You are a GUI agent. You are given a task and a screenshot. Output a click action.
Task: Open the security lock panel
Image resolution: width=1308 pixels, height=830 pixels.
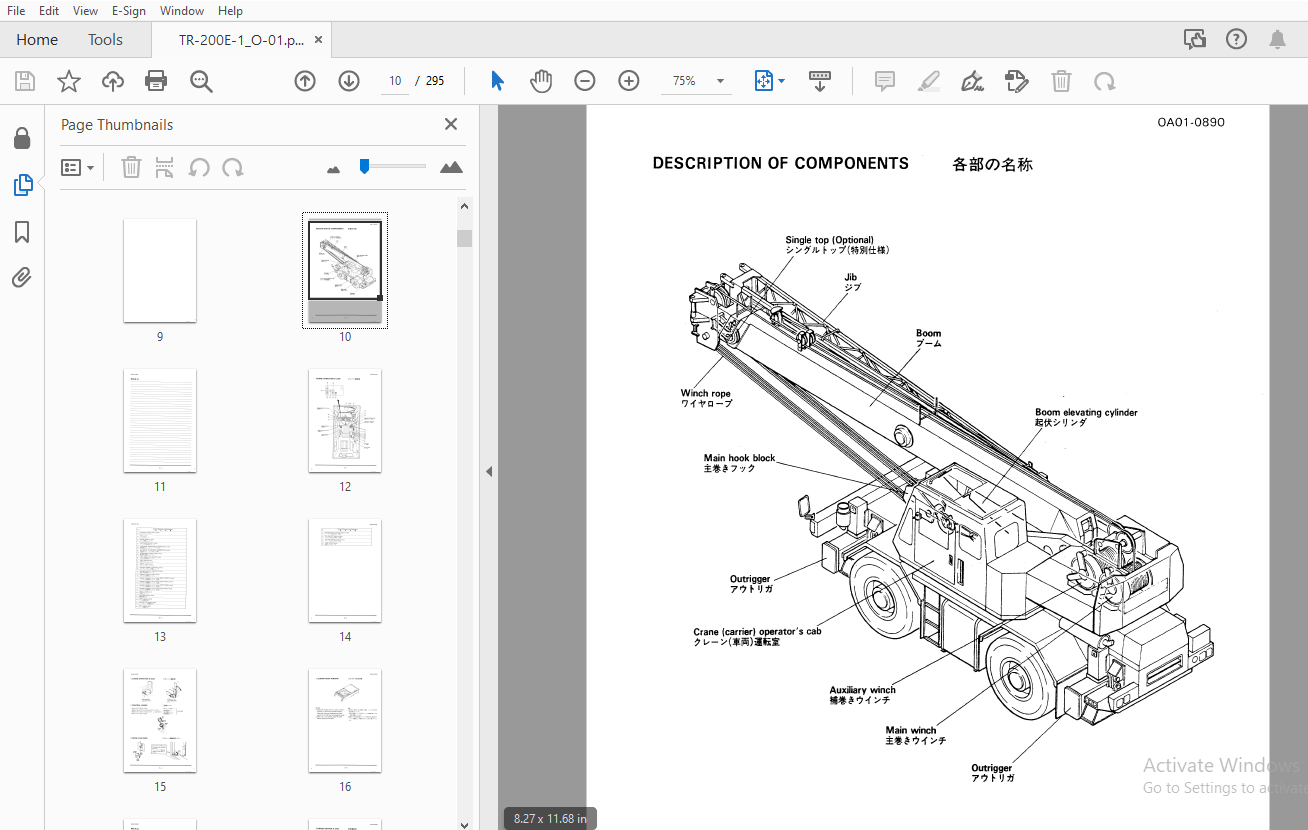point(22,138)
